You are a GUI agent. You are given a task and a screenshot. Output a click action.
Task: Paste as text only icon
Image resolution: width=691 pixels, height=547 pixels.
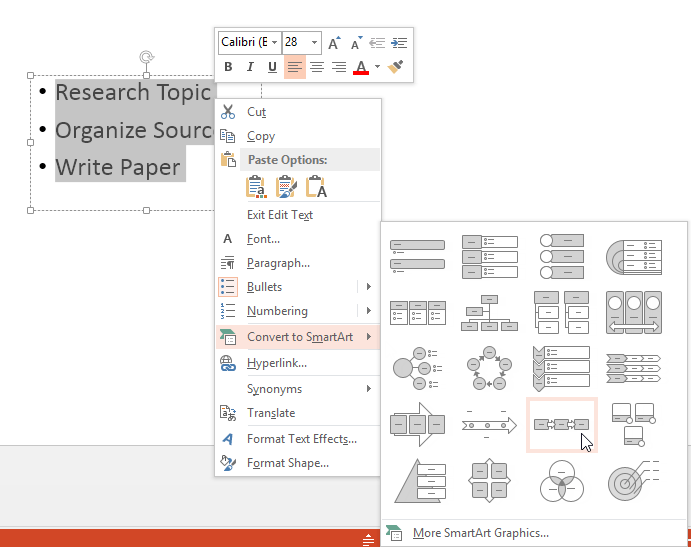[x=316, y=186]
